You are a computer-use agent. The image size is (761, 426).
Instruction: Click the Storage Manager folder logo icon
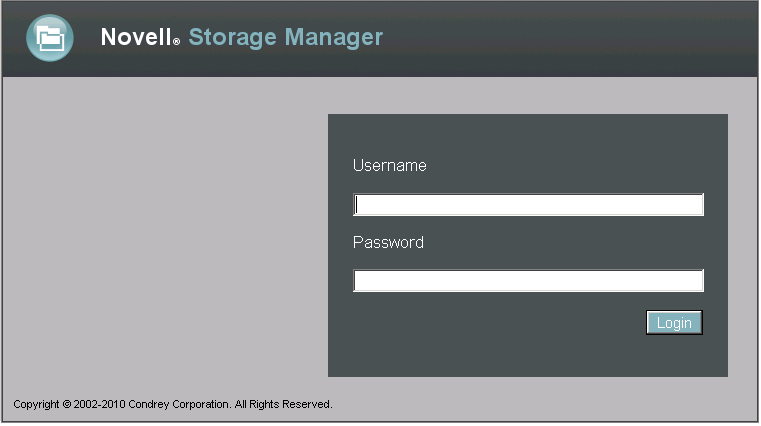pos(49,38)
